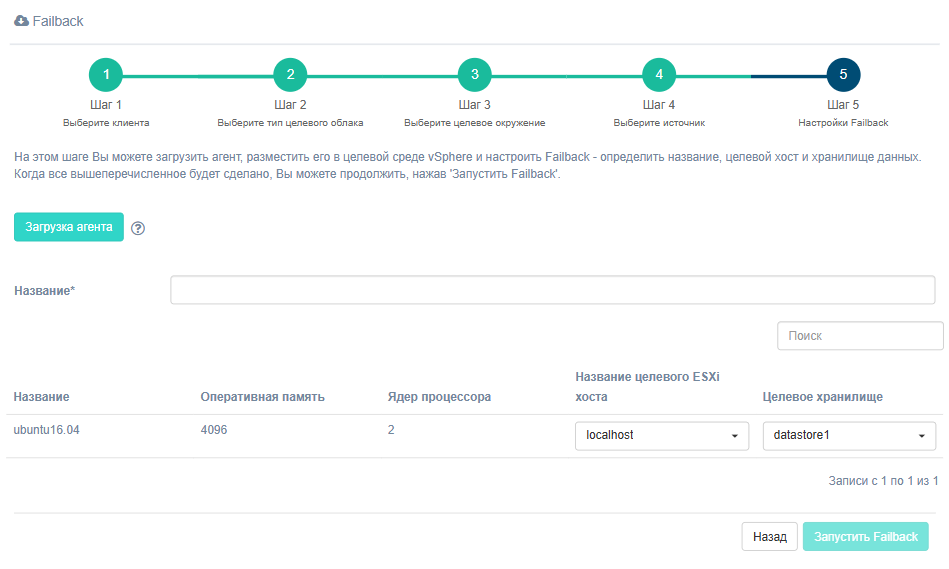949x569 pixels.
Task: Click the Выберите источник label
Action: tap(659, 123)
